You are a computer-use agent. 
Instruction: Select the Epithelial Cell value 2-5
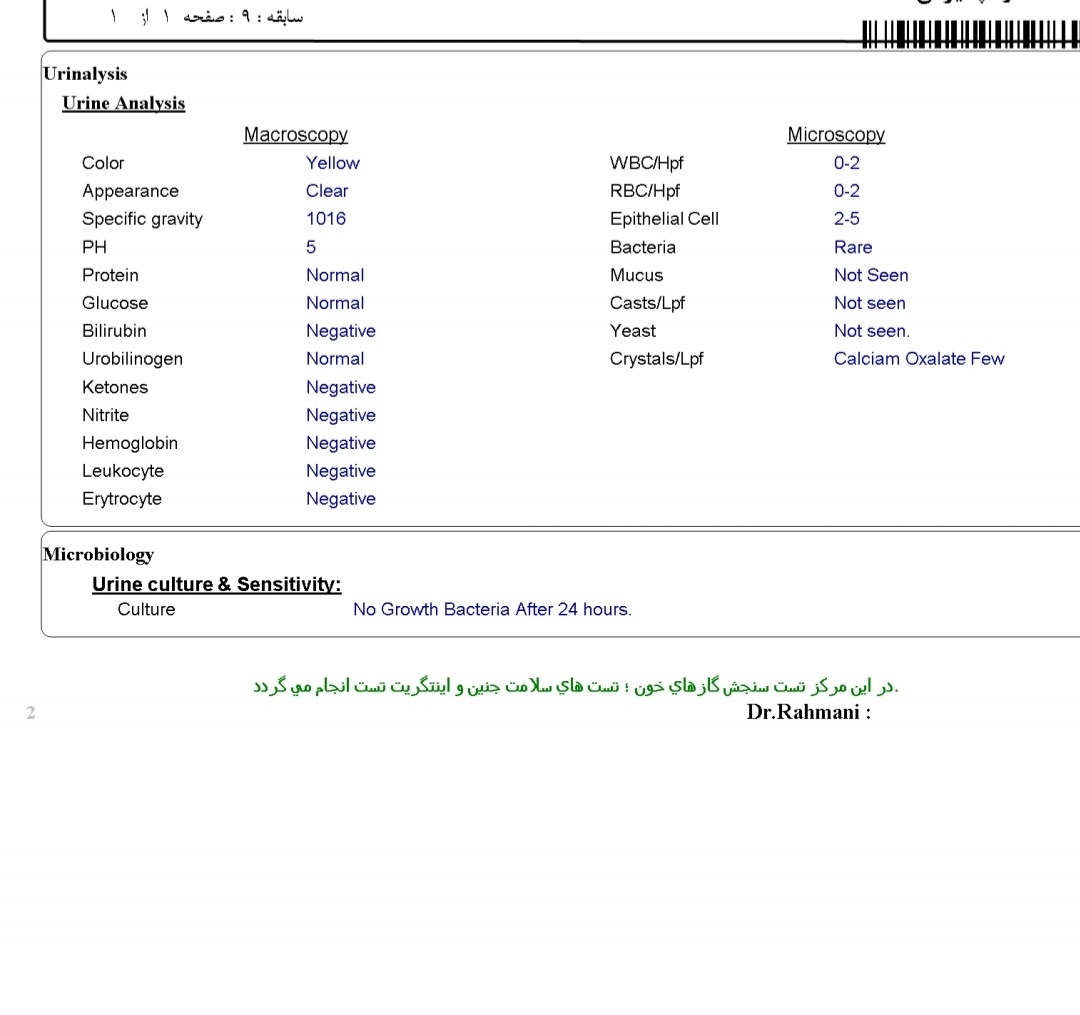(x=847, y=219)
